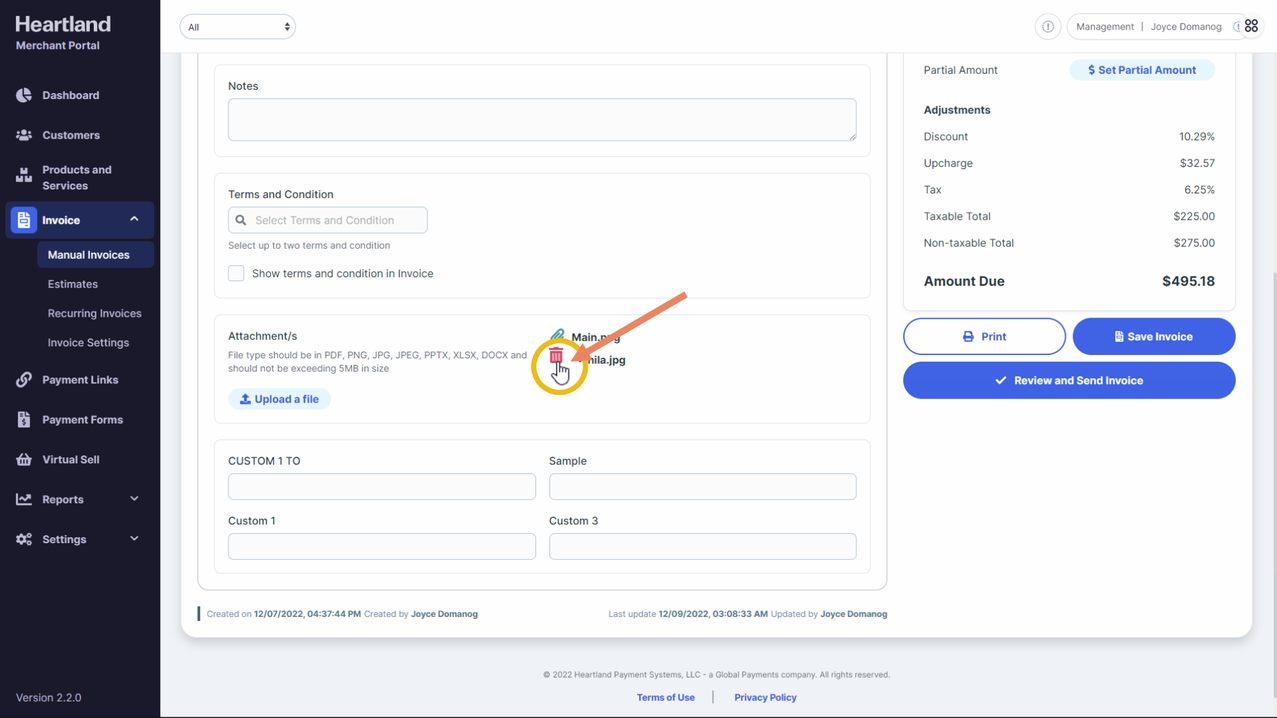
Task: Click the red trash icon beside the attachment
Action: click(x=556, y=356)
